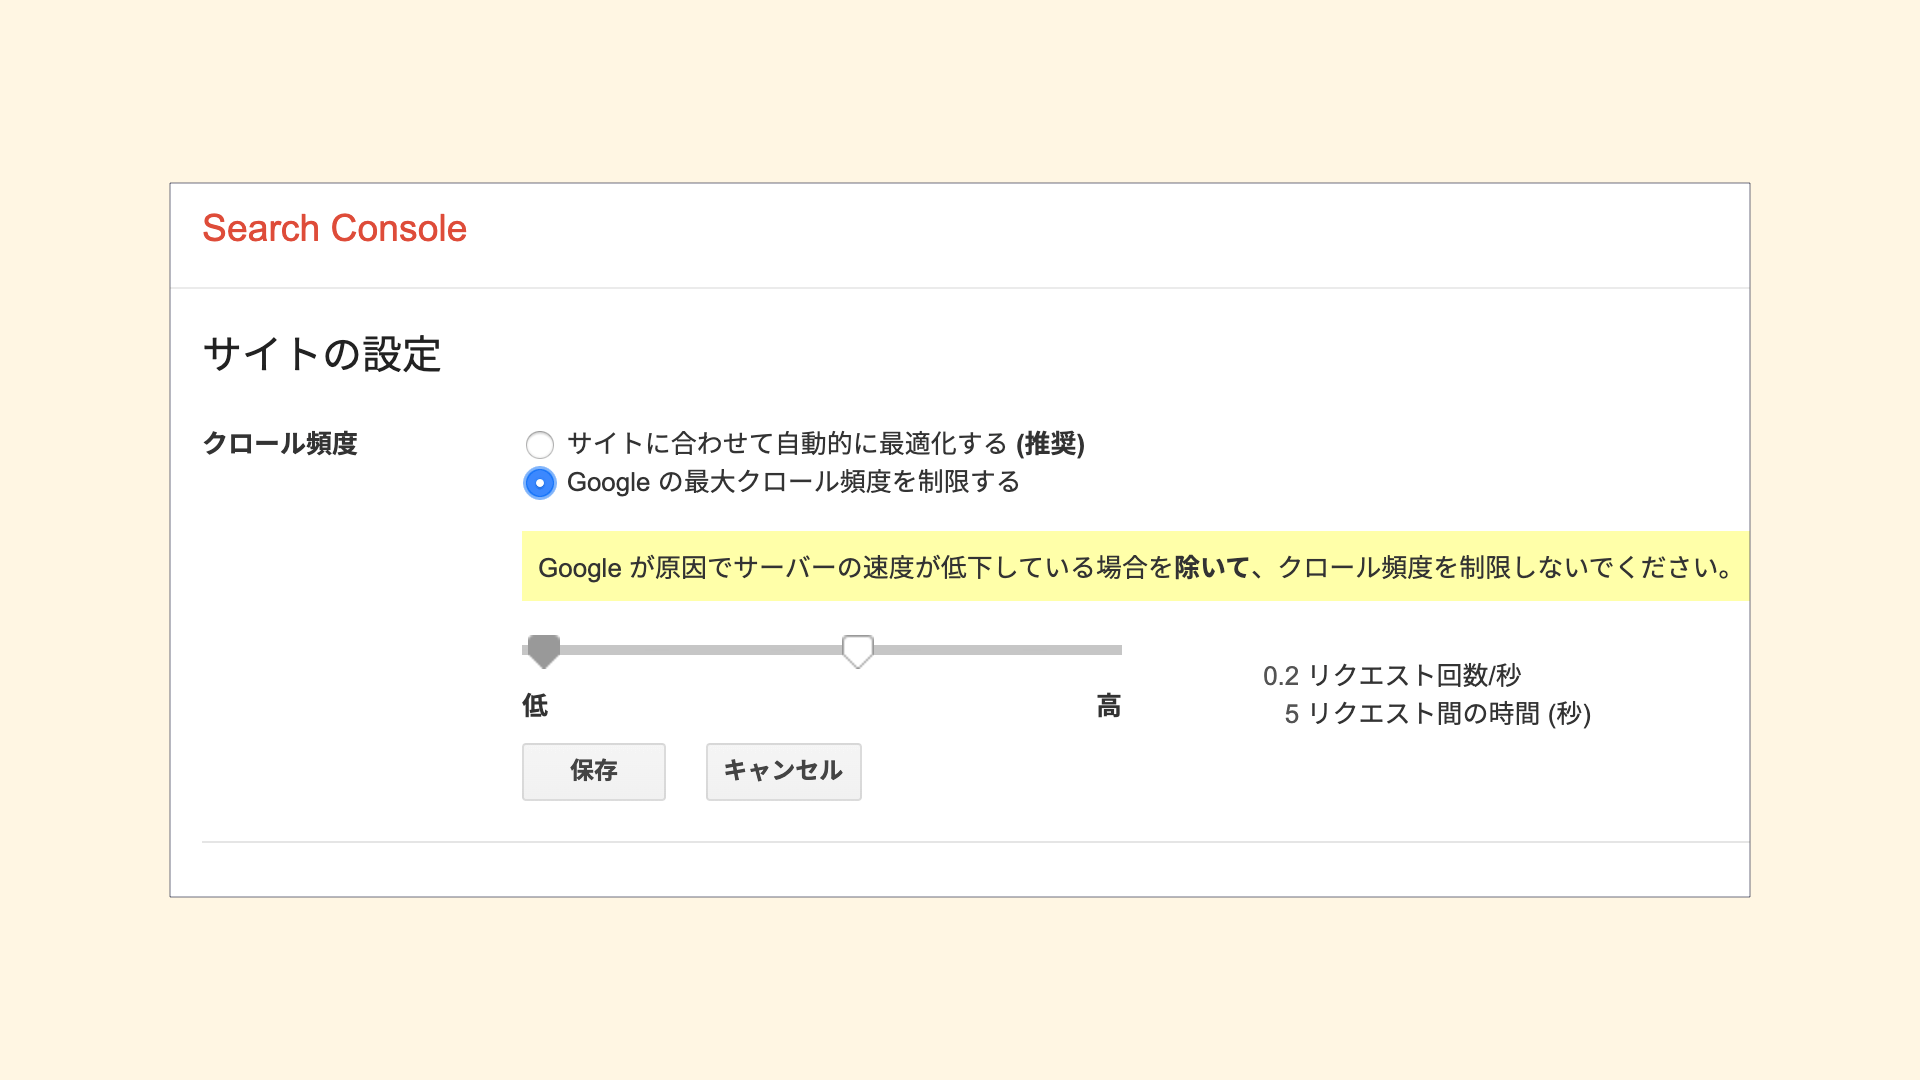Click the クロール頻度 label
This screenshot has height=1080, width=1920.
click(280, 443)
